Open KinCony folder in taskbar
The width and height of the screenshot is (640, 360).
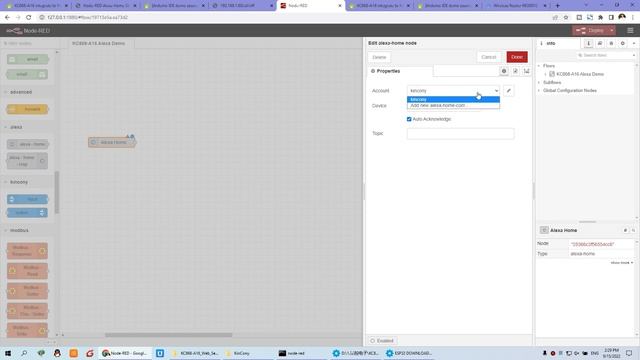click(x=242, y=353)
